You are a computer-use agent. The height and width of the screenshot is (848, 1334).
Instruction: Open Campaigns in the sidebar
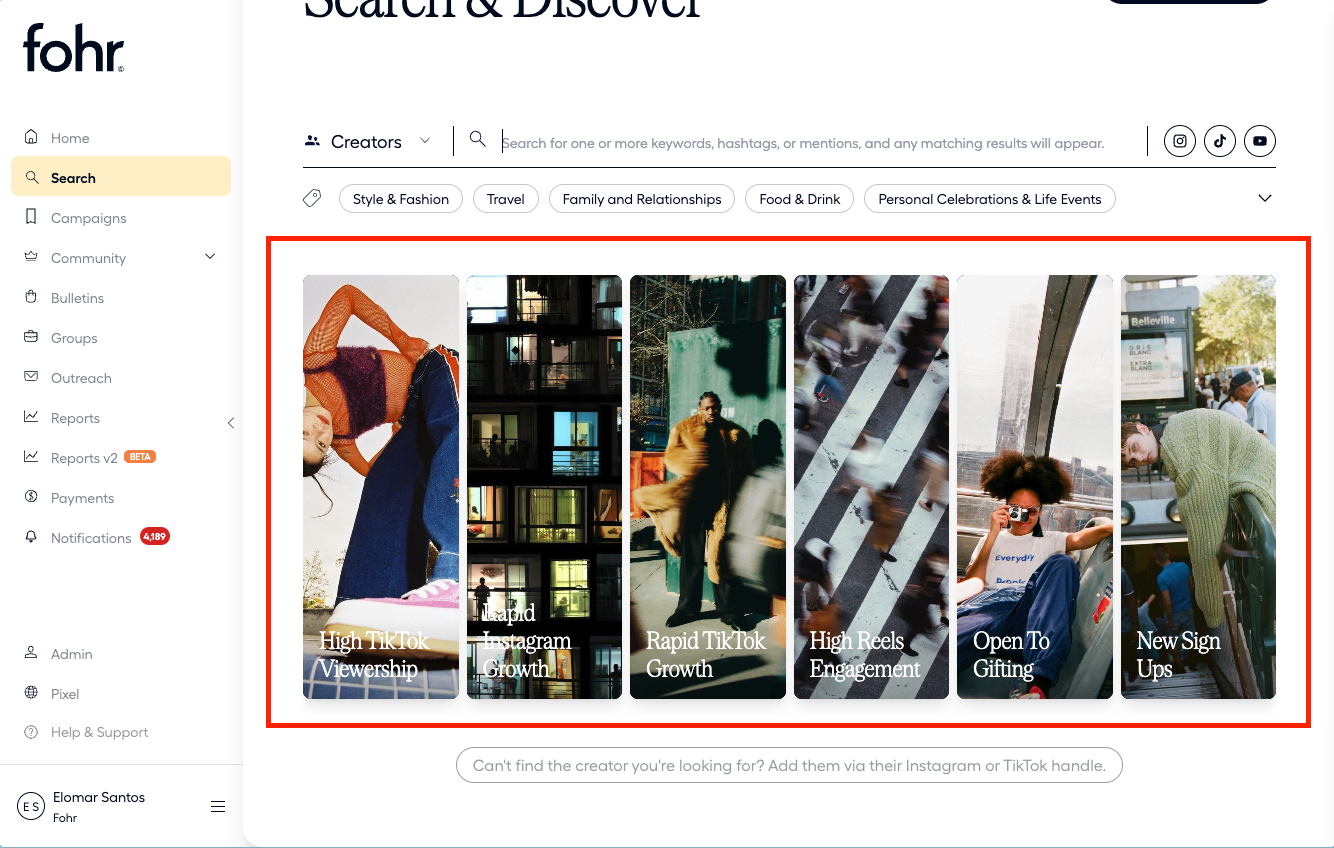click(88, 218)
